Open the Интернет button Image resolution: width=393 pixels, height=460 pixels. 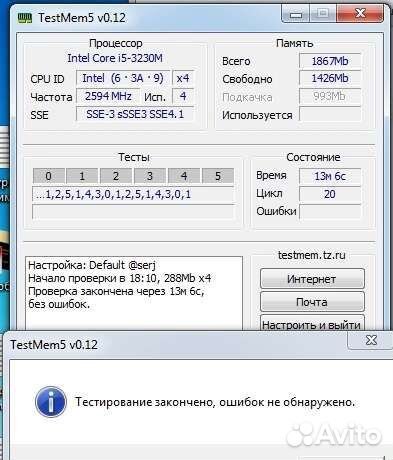click(x=312, y=279)
